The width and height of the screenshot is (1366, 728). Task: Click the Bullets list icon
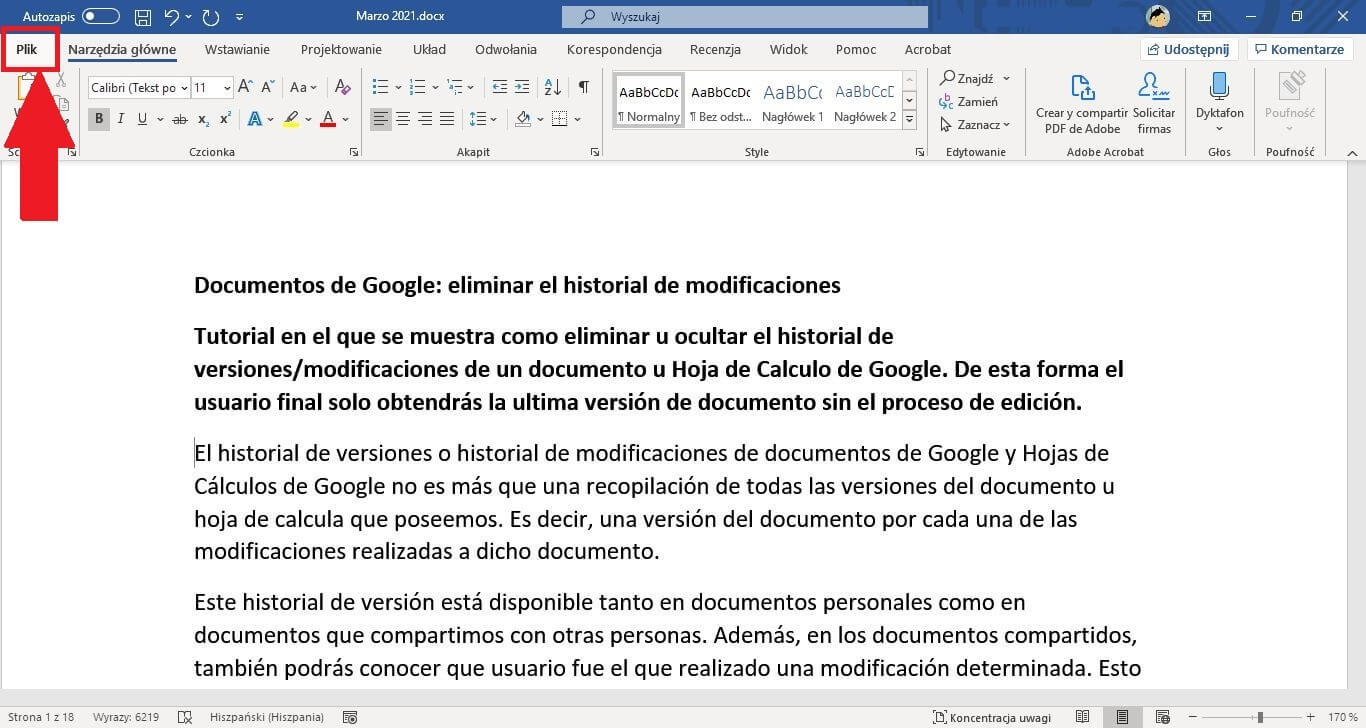point(380,88)
